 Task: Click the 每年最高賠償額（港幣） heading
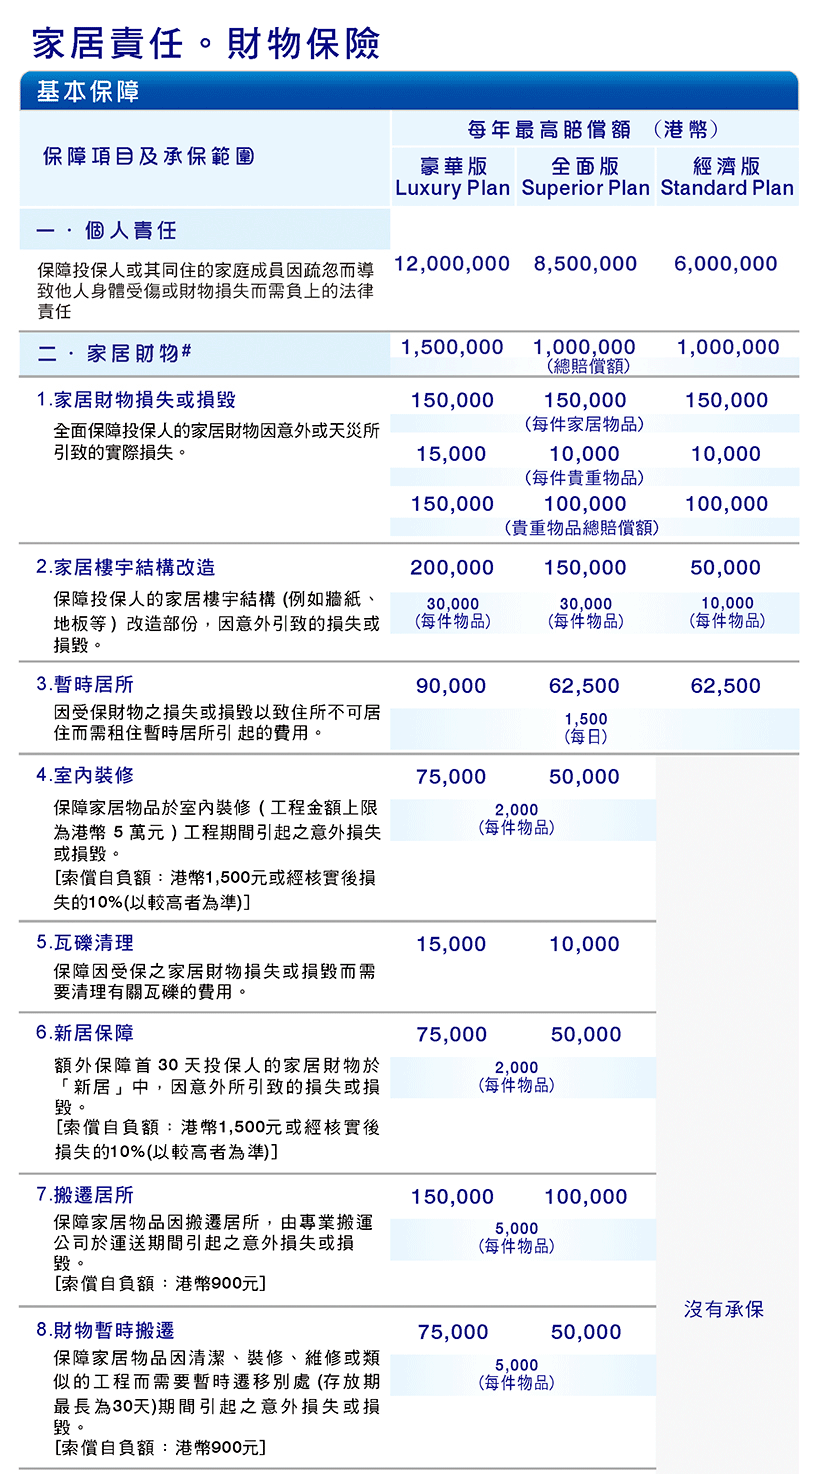[x=593, y=129]
